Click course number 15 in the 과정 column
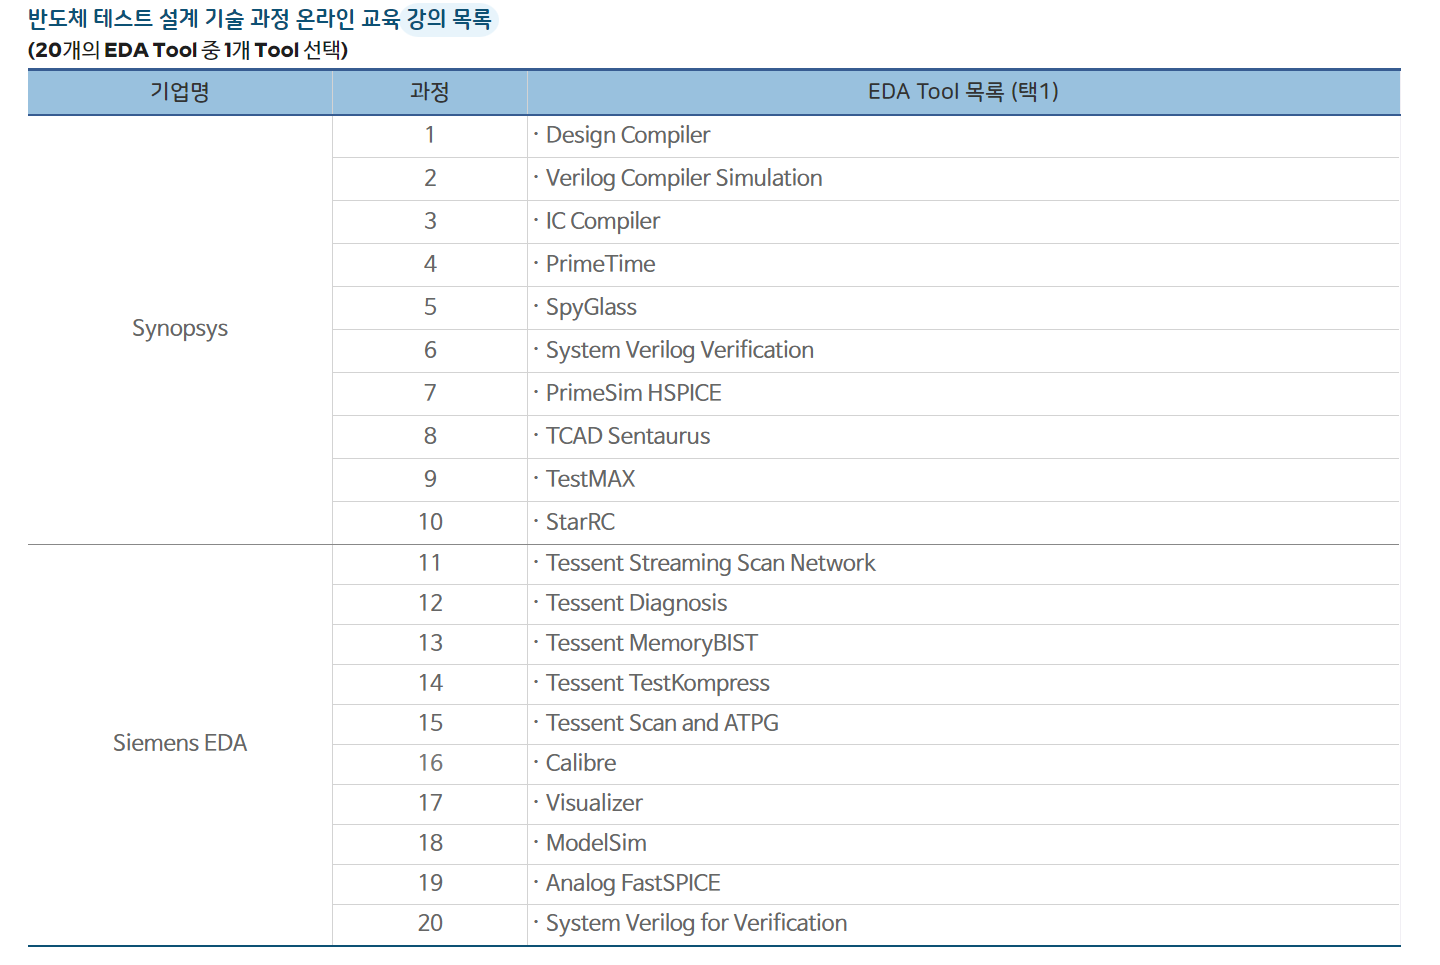The height and width of the screenshot is (965, 1440). [430, 723]
